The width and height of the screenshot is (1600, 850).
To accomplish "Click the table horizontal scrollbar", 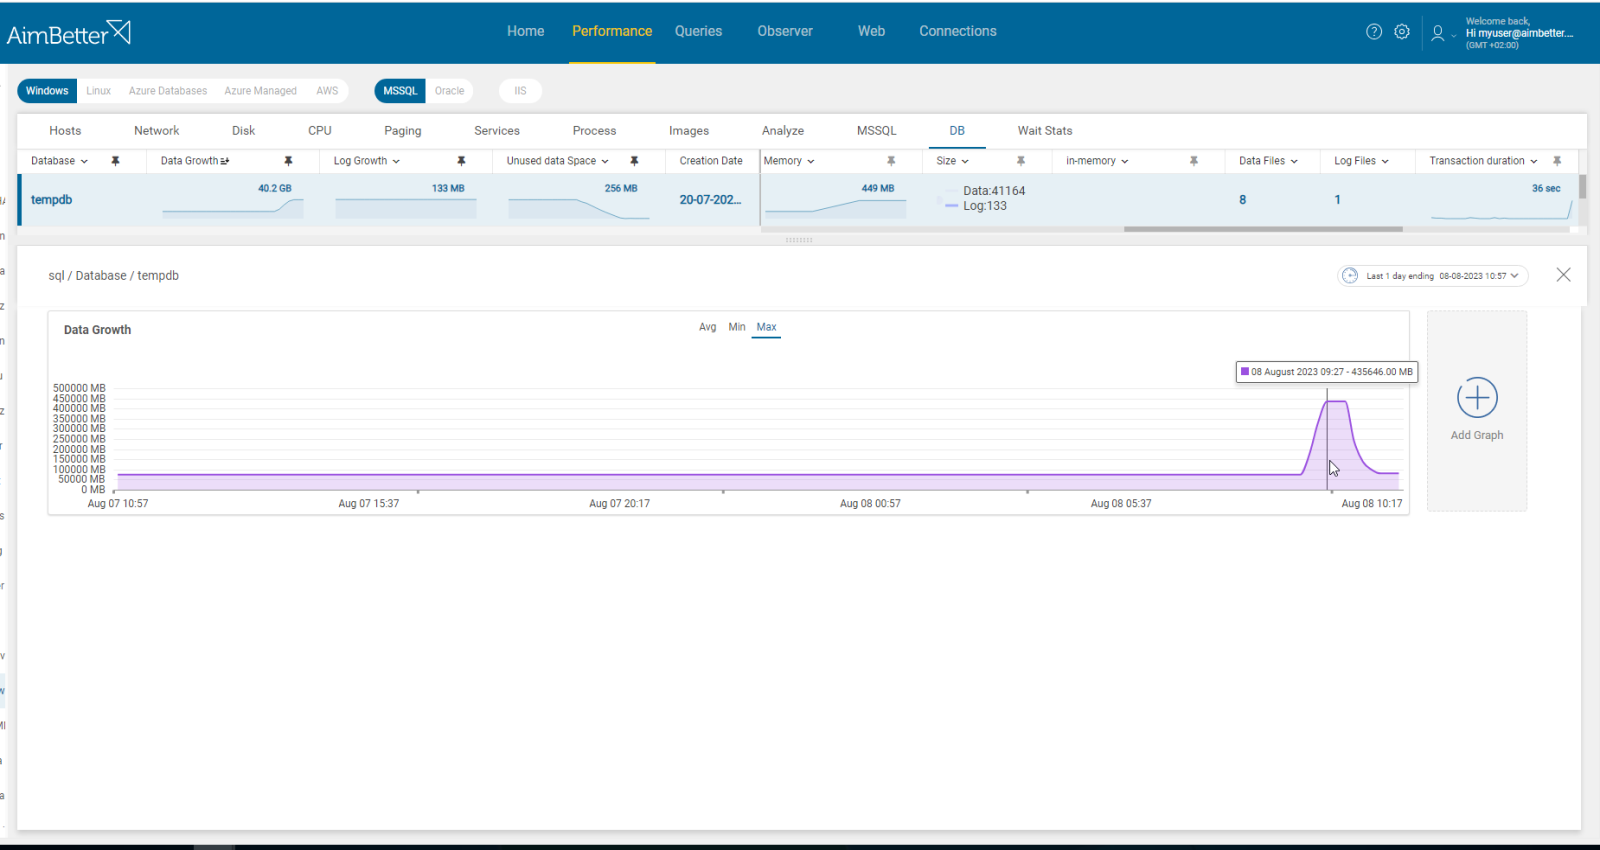I will pyautogui.click(x=1263, y=229).
